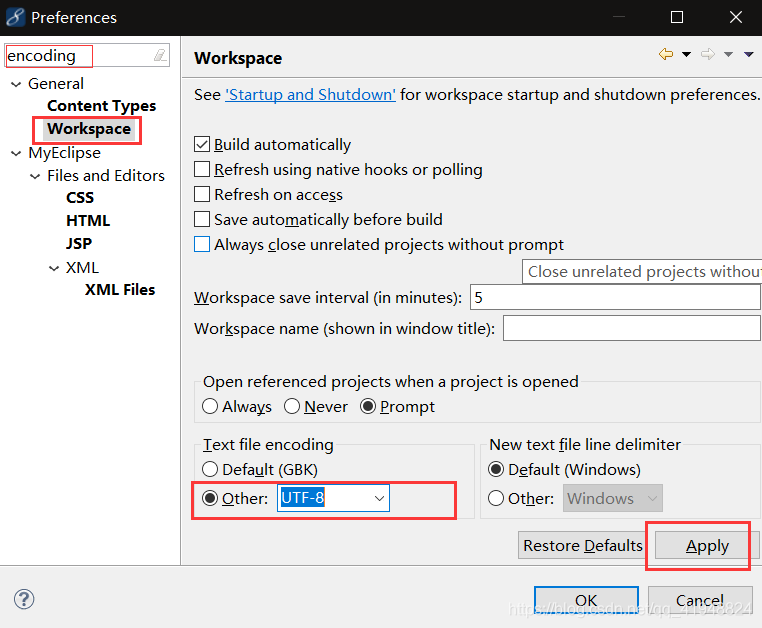Collapse Files and Editors tree node
Viewport: 762px width, 628px height.
35,176
